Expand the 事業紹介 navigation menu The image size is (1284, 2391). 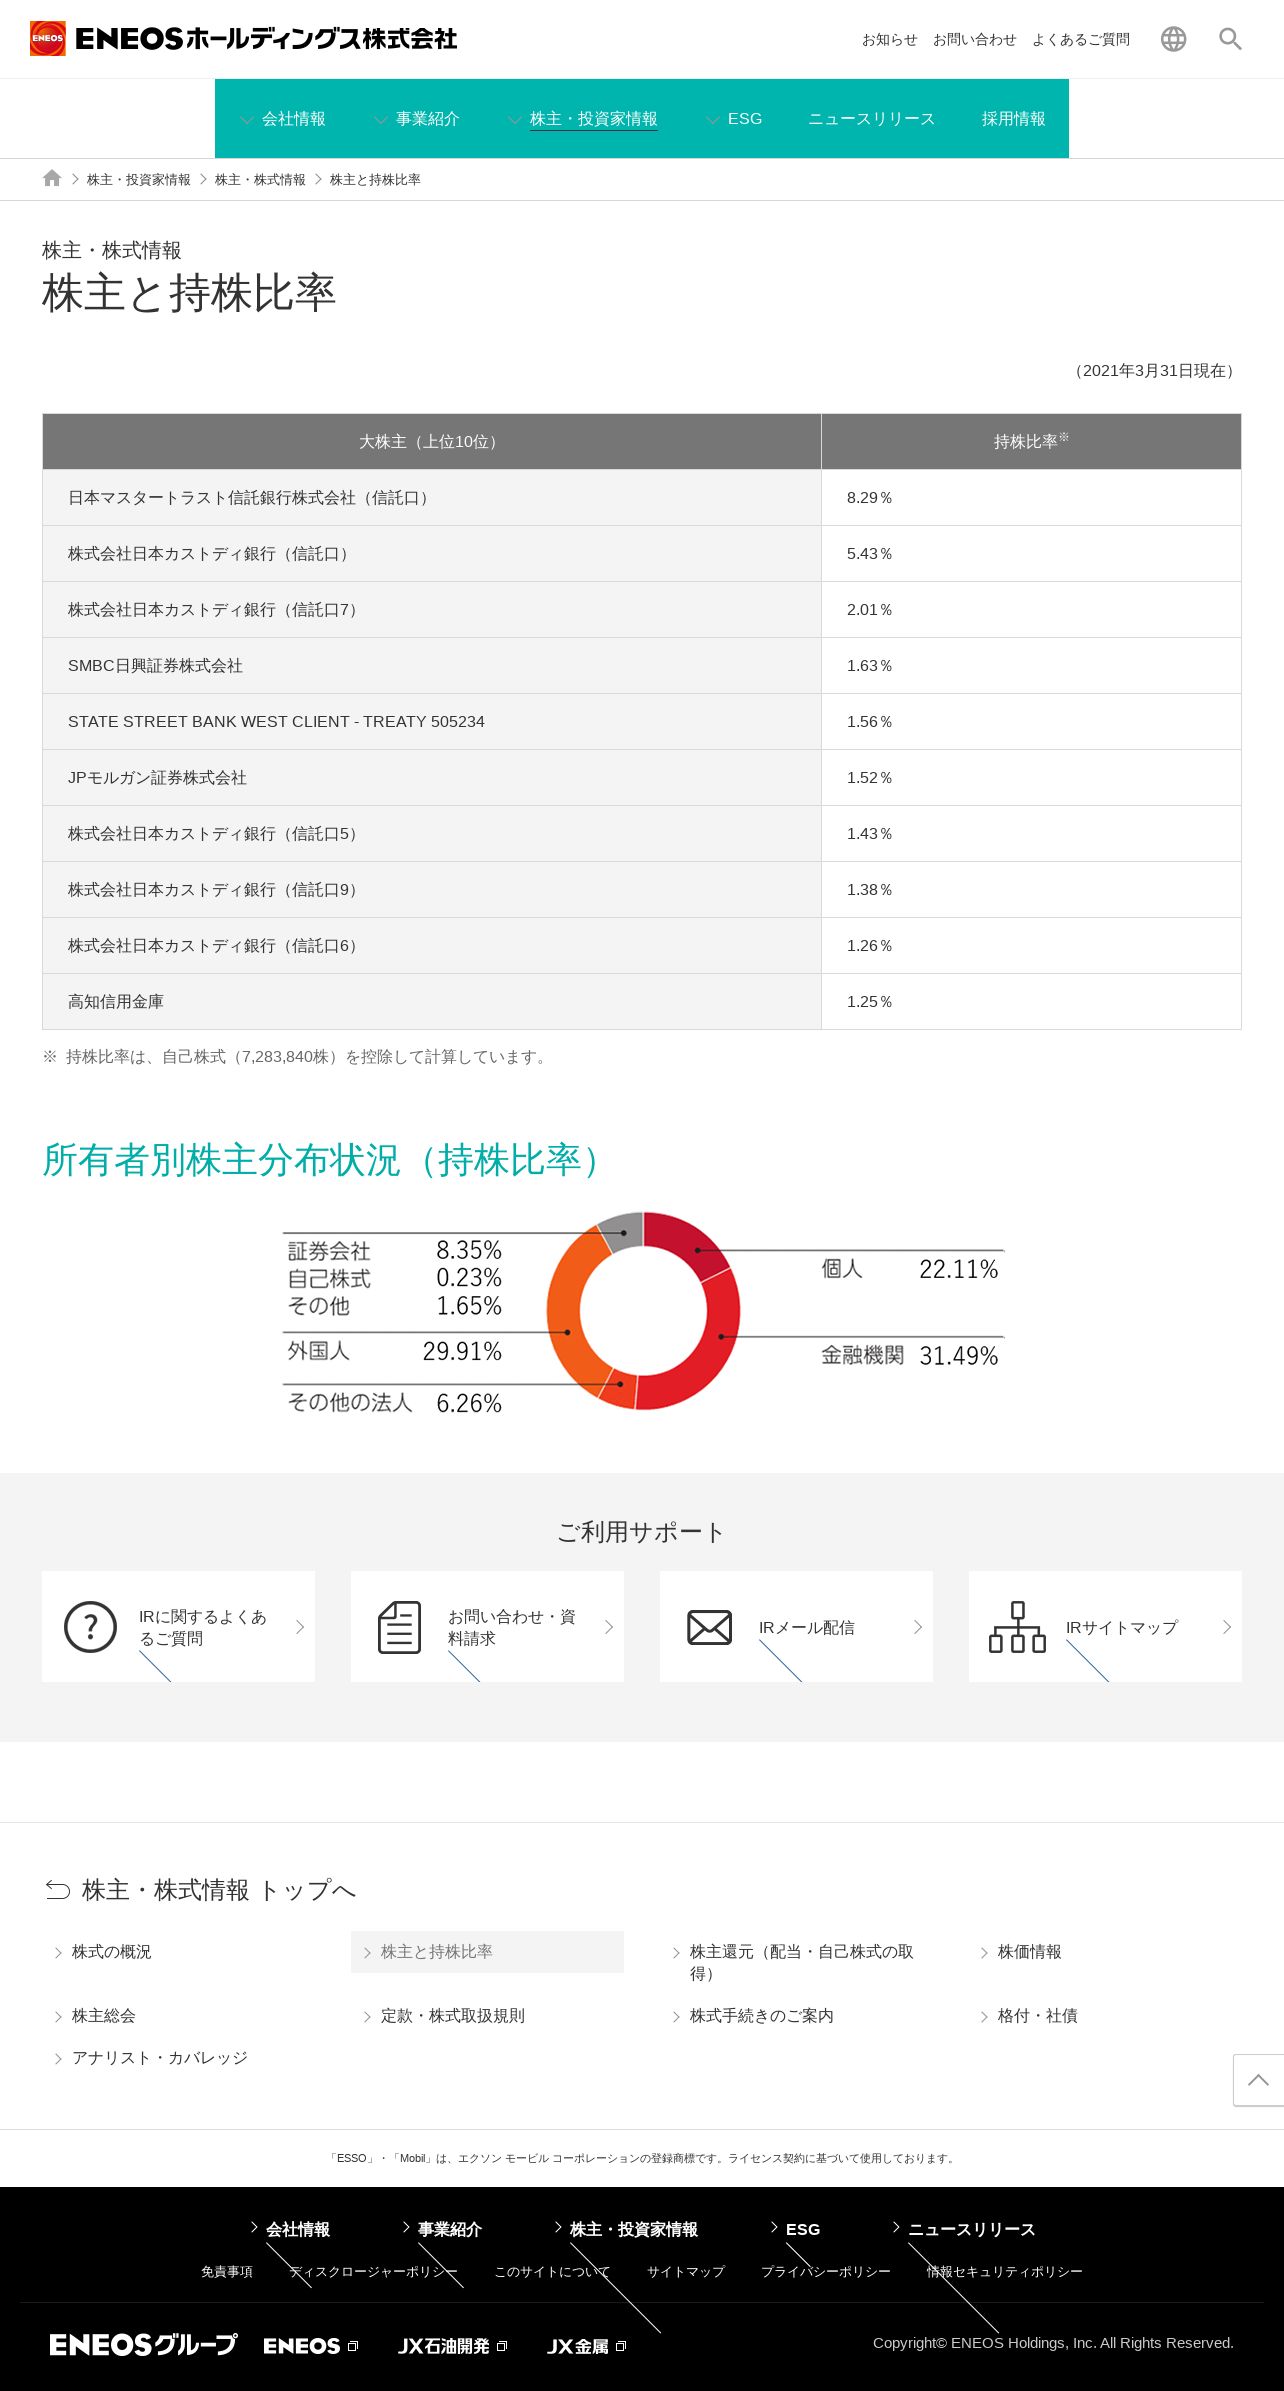pyautogui.click(x=416, y=119)
